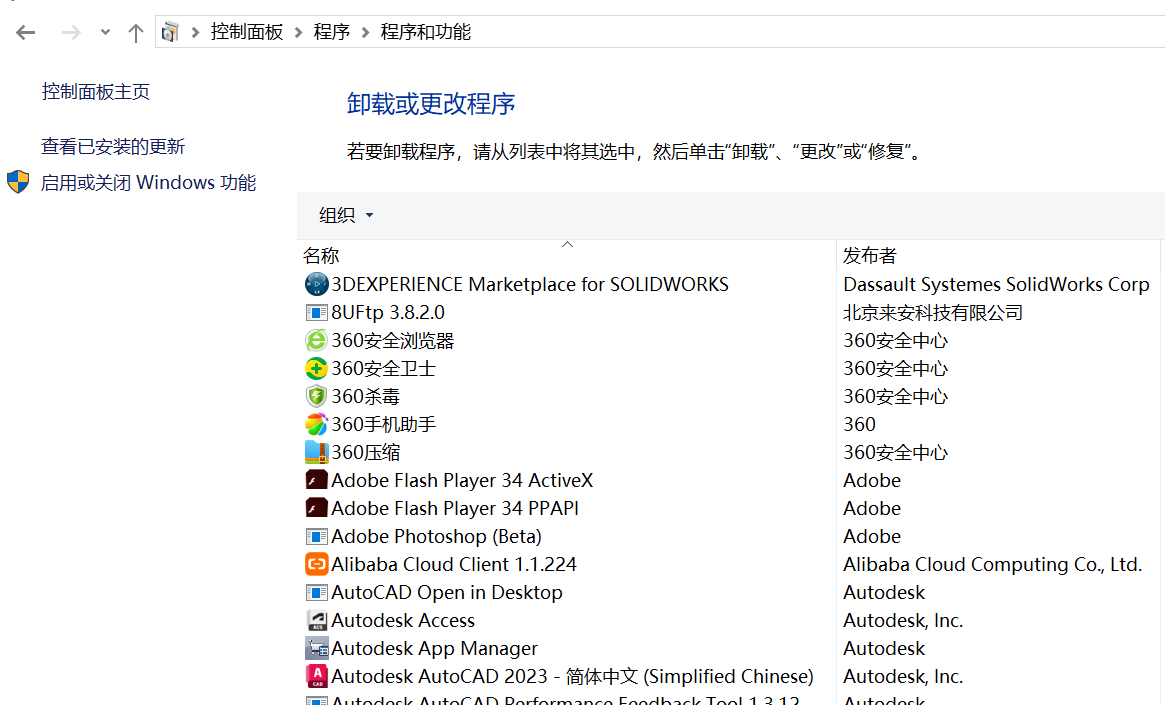Select the 360杀毒 entry name
The image size is (1165, 705).
[366, 396]
